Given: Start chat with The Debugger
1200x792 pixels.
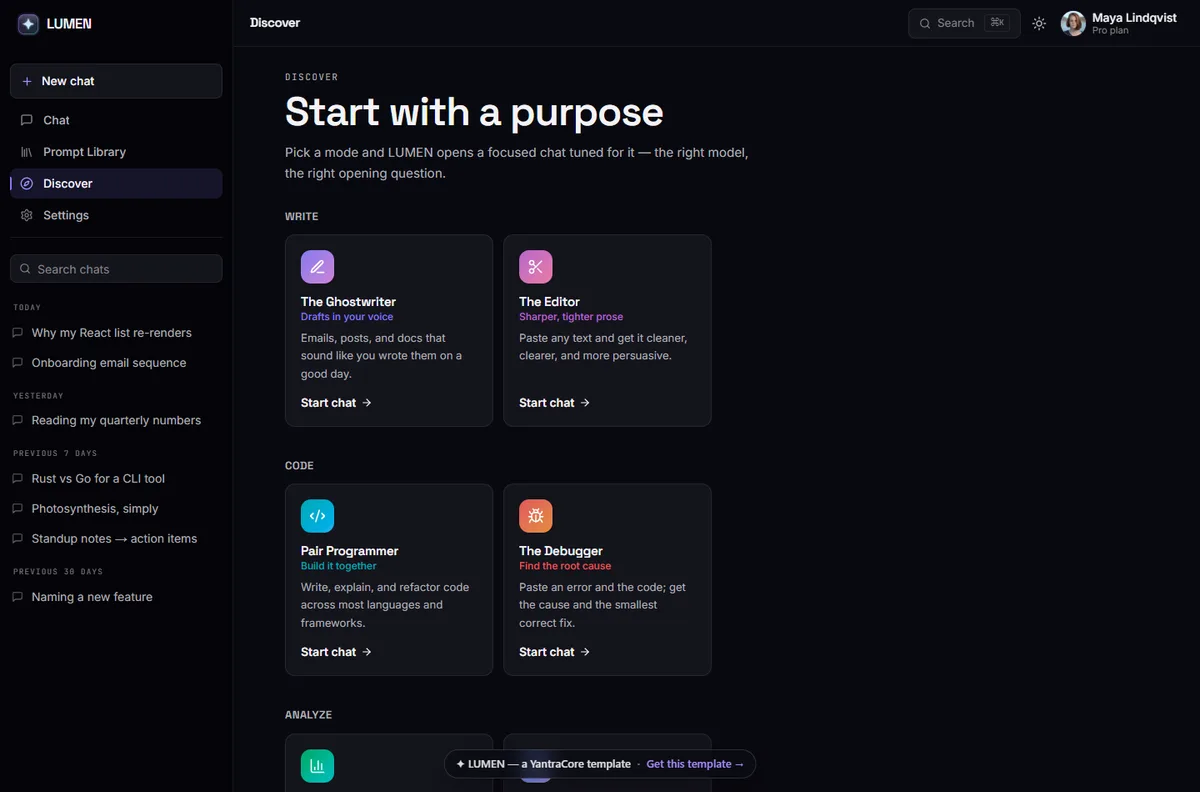Looking at the screenshot, I should click(554, 652).
